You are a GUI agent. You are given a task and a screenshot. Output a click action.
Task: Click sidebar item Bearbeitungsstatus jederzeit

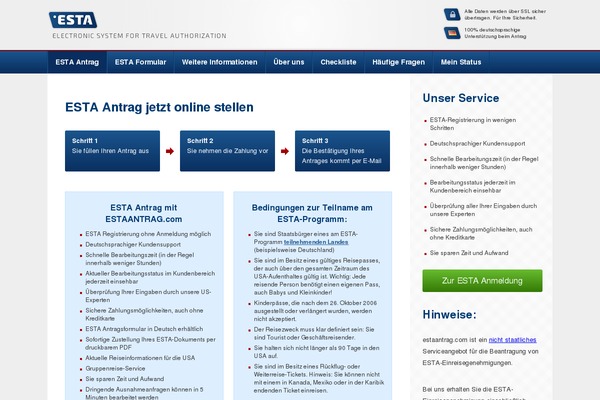[x=472, y=186]
